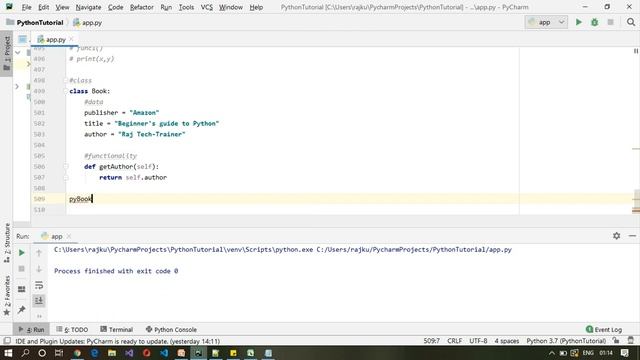
Task: Open the Terminal tool window tab
Action: click(117, 329)
